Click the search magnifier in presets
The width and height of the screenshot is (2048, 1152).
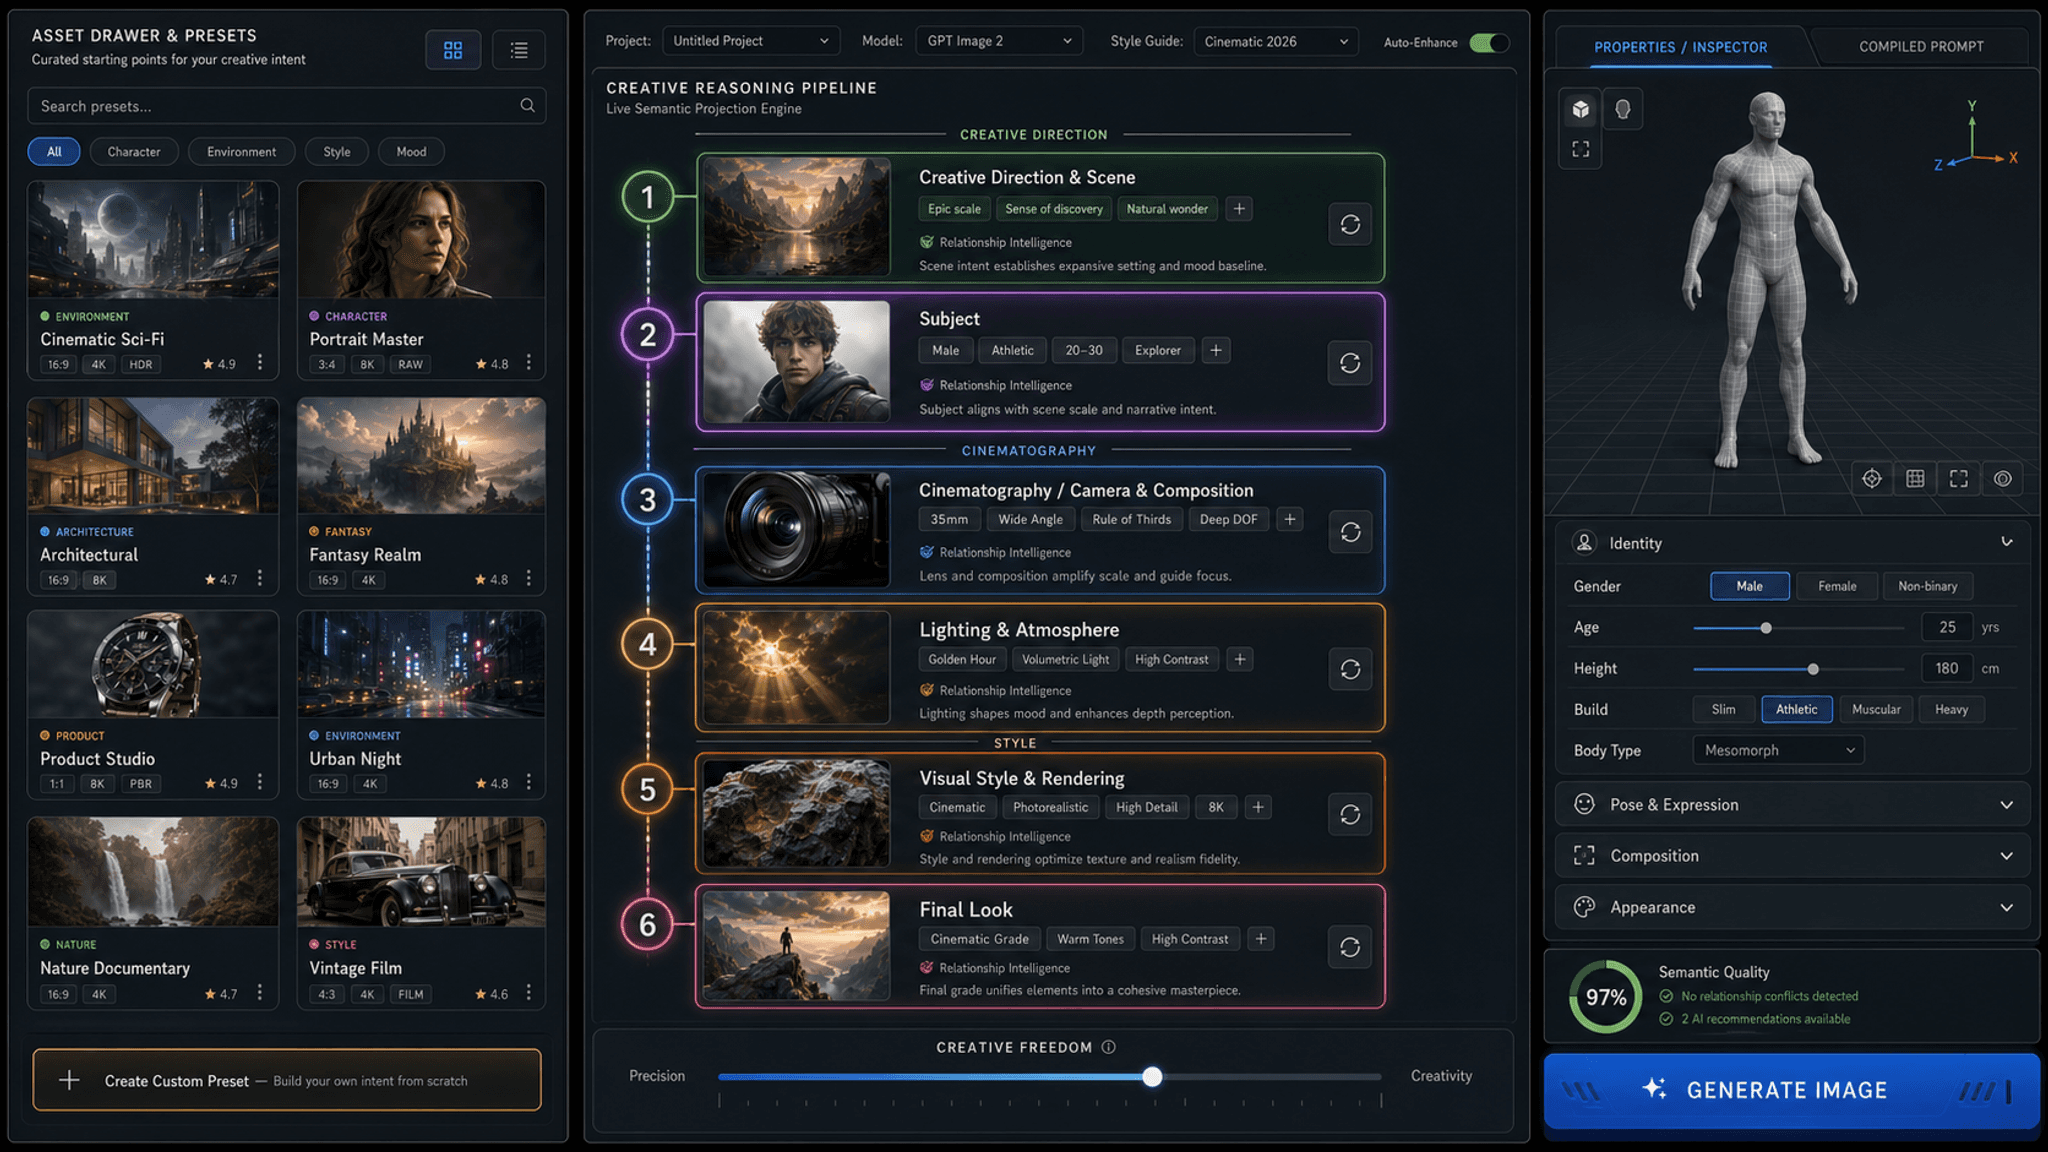[x=527, y=106]
